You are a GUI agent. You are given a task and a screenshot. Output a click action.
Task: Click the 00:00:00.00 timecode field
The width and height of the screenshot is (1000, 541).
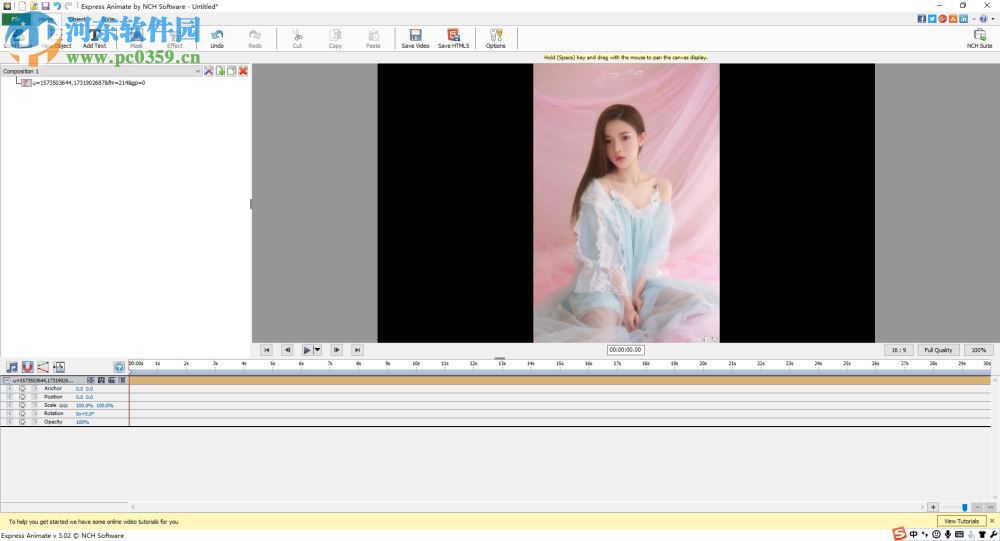[625, 350]
